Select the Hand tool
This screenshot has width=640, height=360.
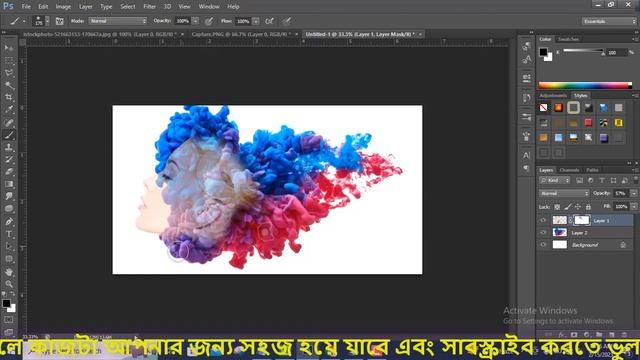click(9, 272)
